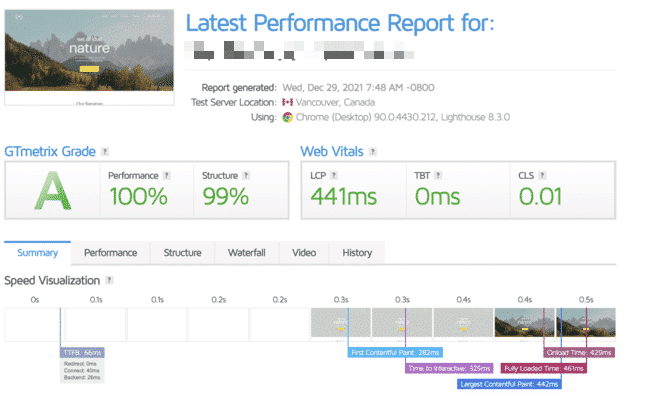649x415 pixels.
Task: Click the website screenshot thumbnail
Action: pyautogui.click(x=89, y=58)
